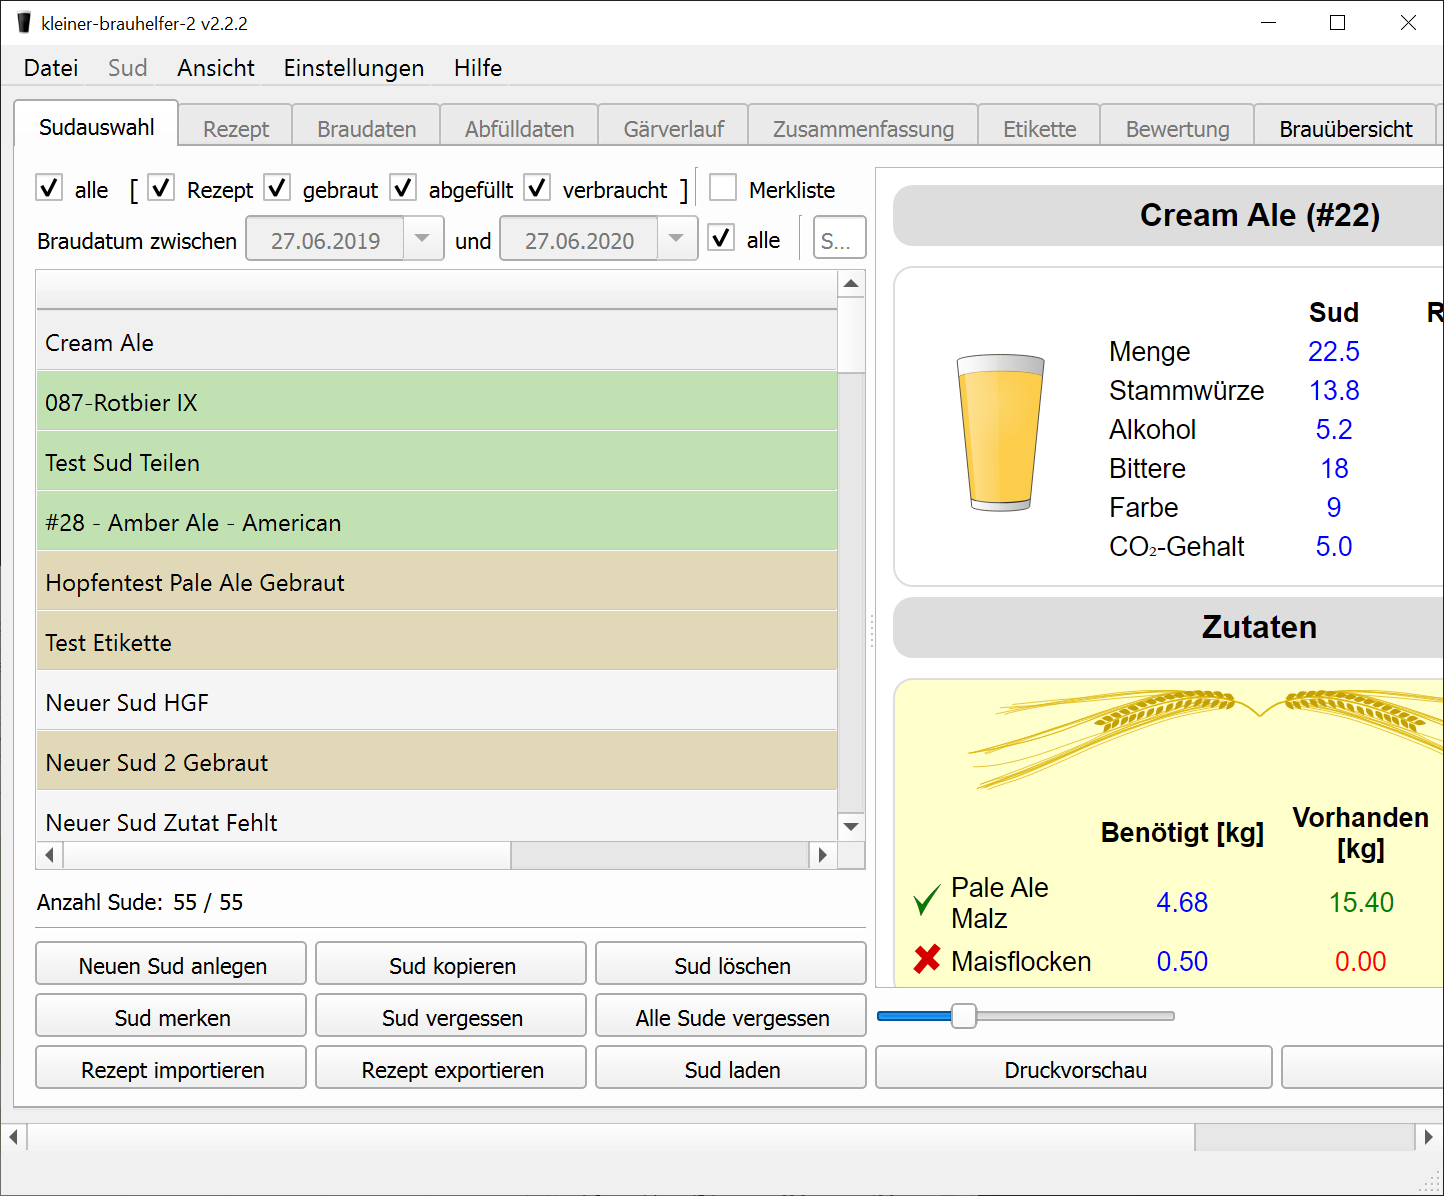This screenshot has height=1196, width=1444.
Task: Open the Einstellungen menu
Action: click(x=353, y=68)
